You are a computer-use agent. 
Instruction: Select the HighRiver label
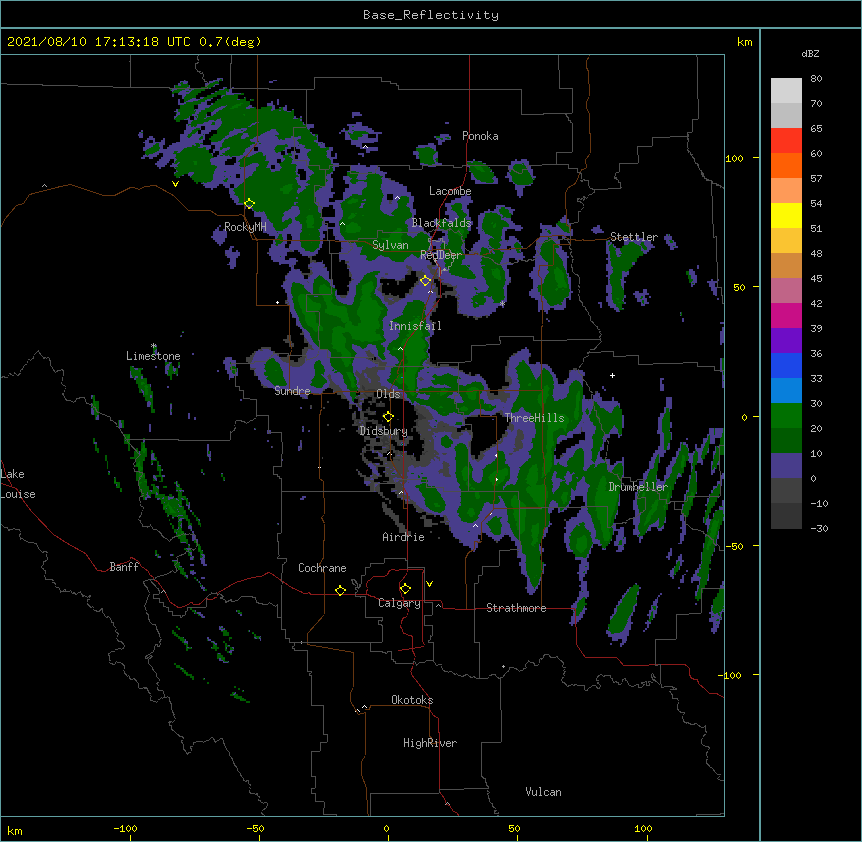point(430,743)
